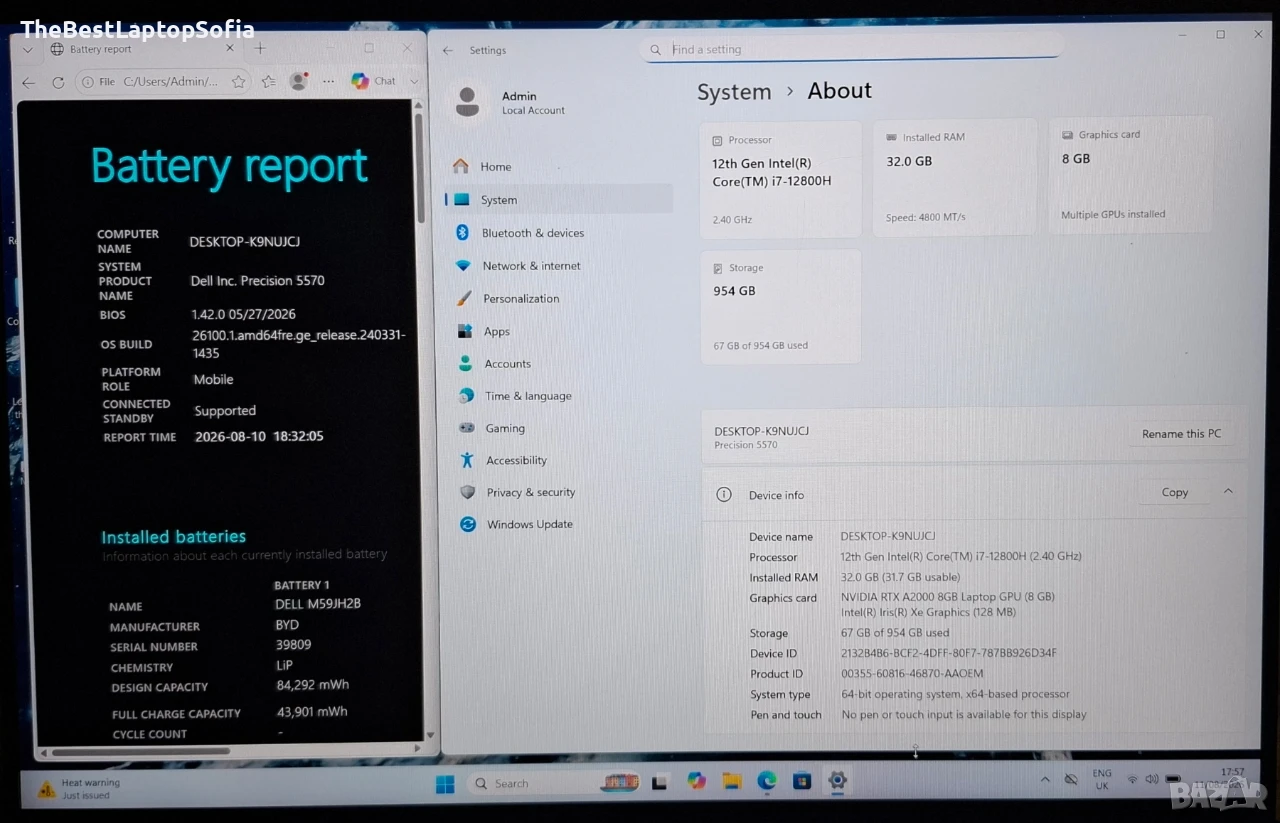This screenshot has width=1280, height=823.
Task: Click the NVIDIA RTX A2000 graphics card text
Action: pyautogui.click(x=948, y=597)
